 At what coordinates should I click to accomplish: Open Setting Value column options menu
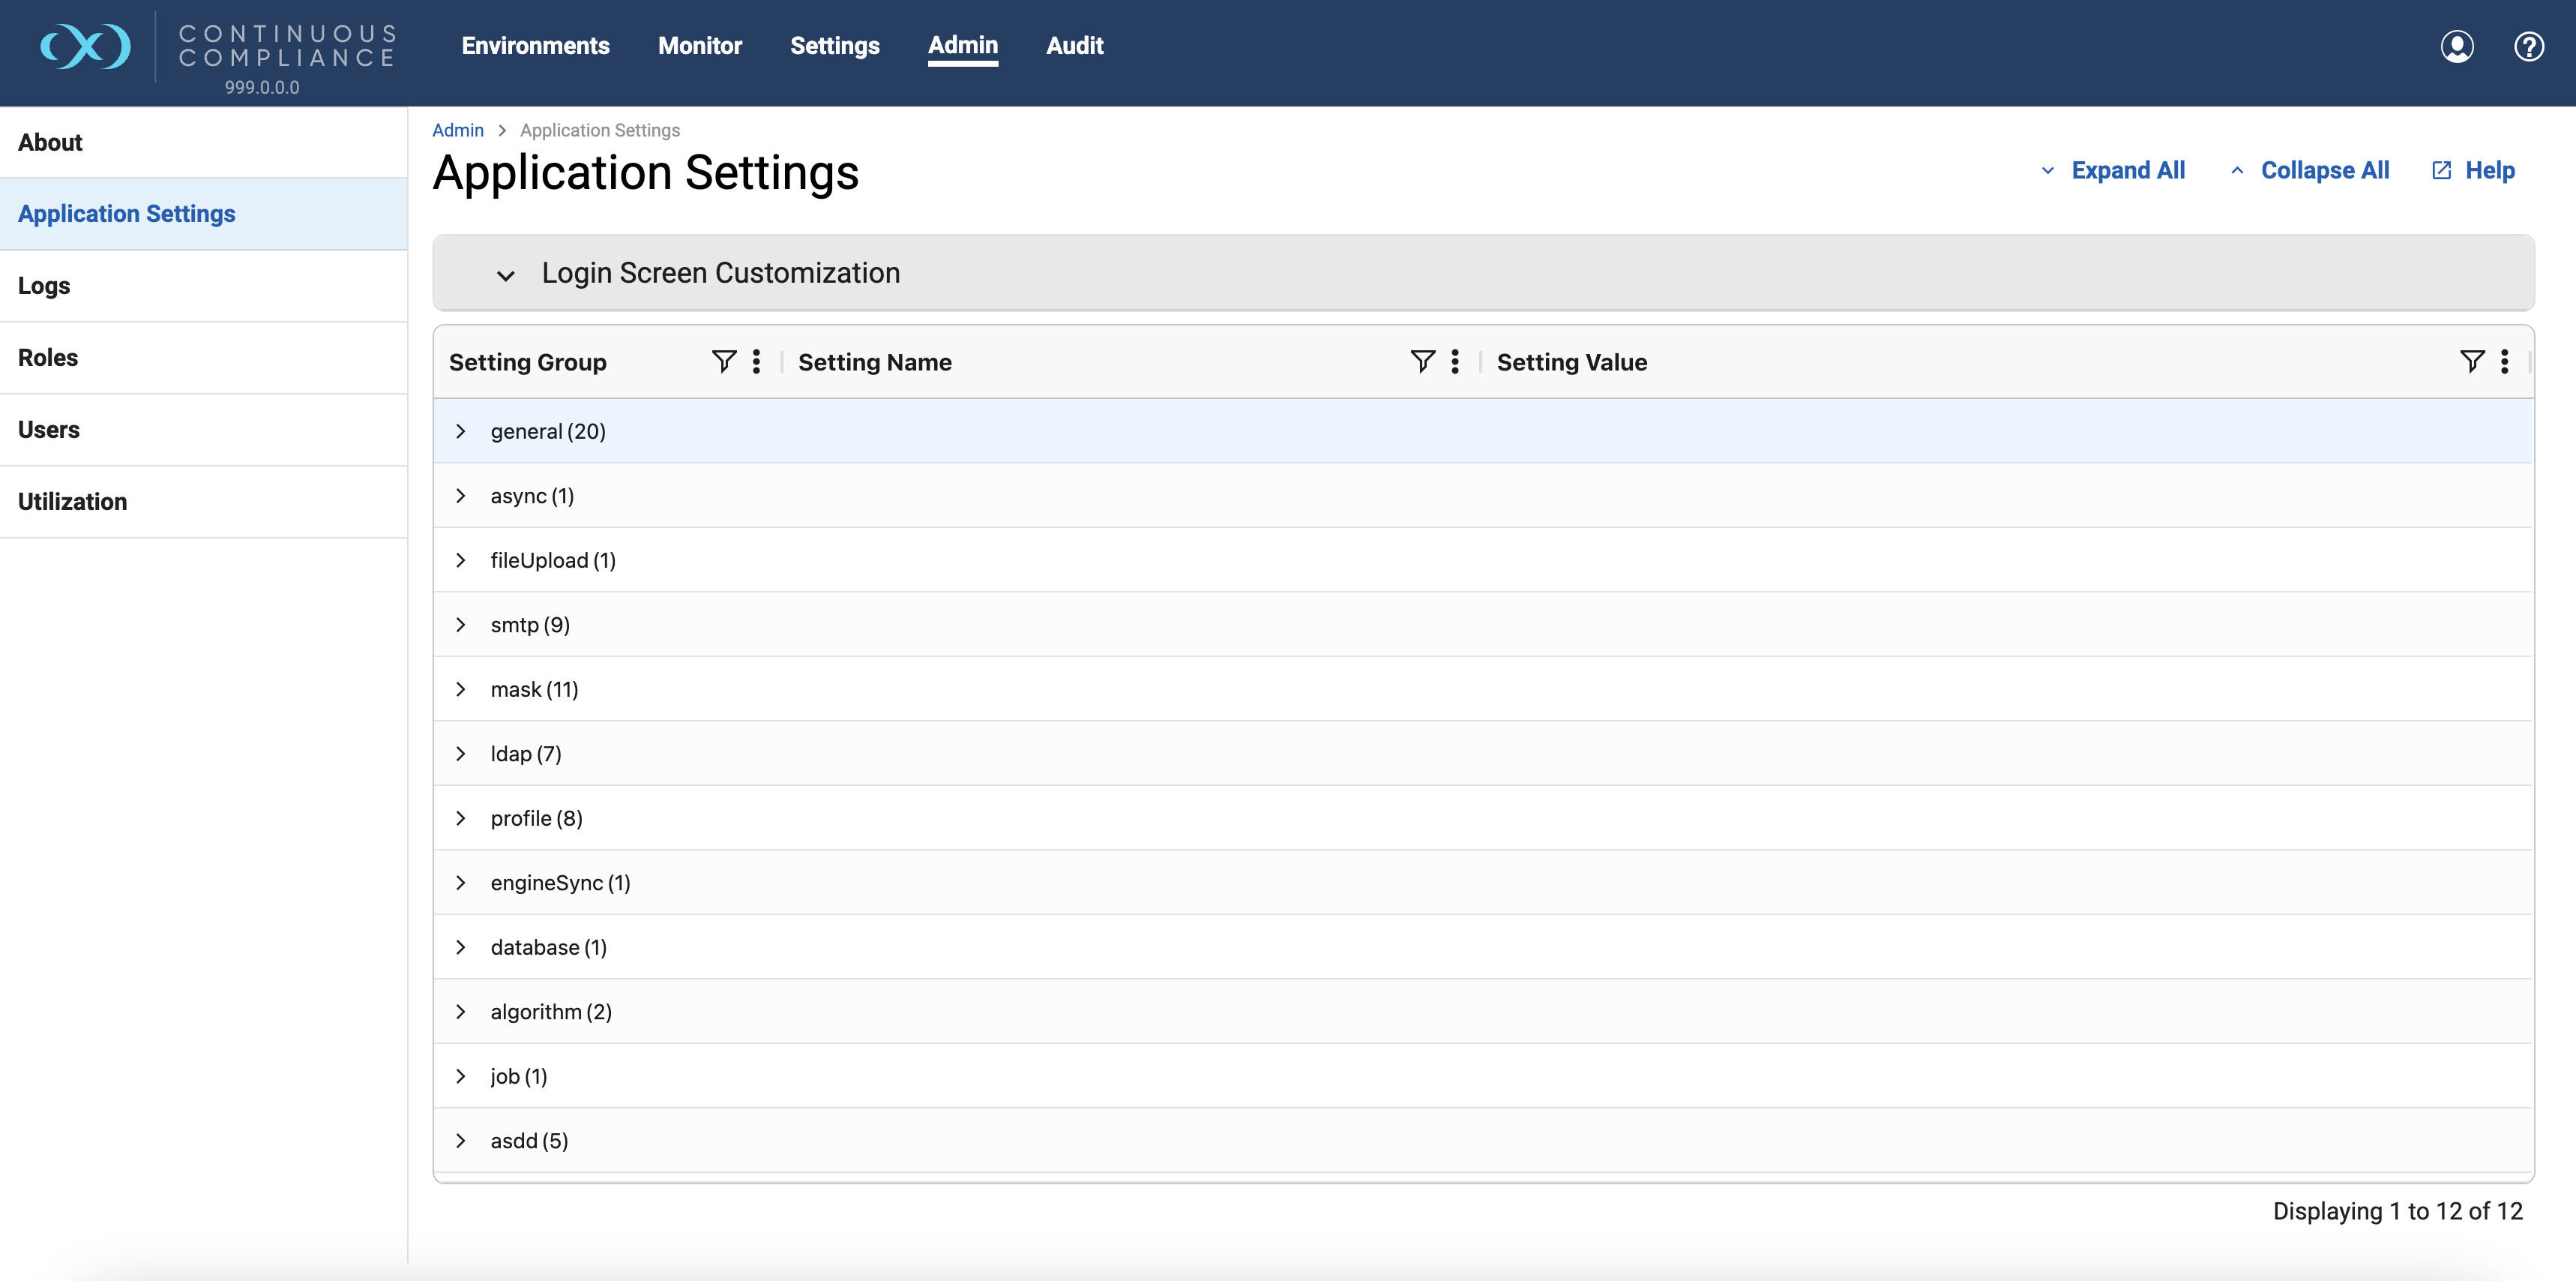2504,361
